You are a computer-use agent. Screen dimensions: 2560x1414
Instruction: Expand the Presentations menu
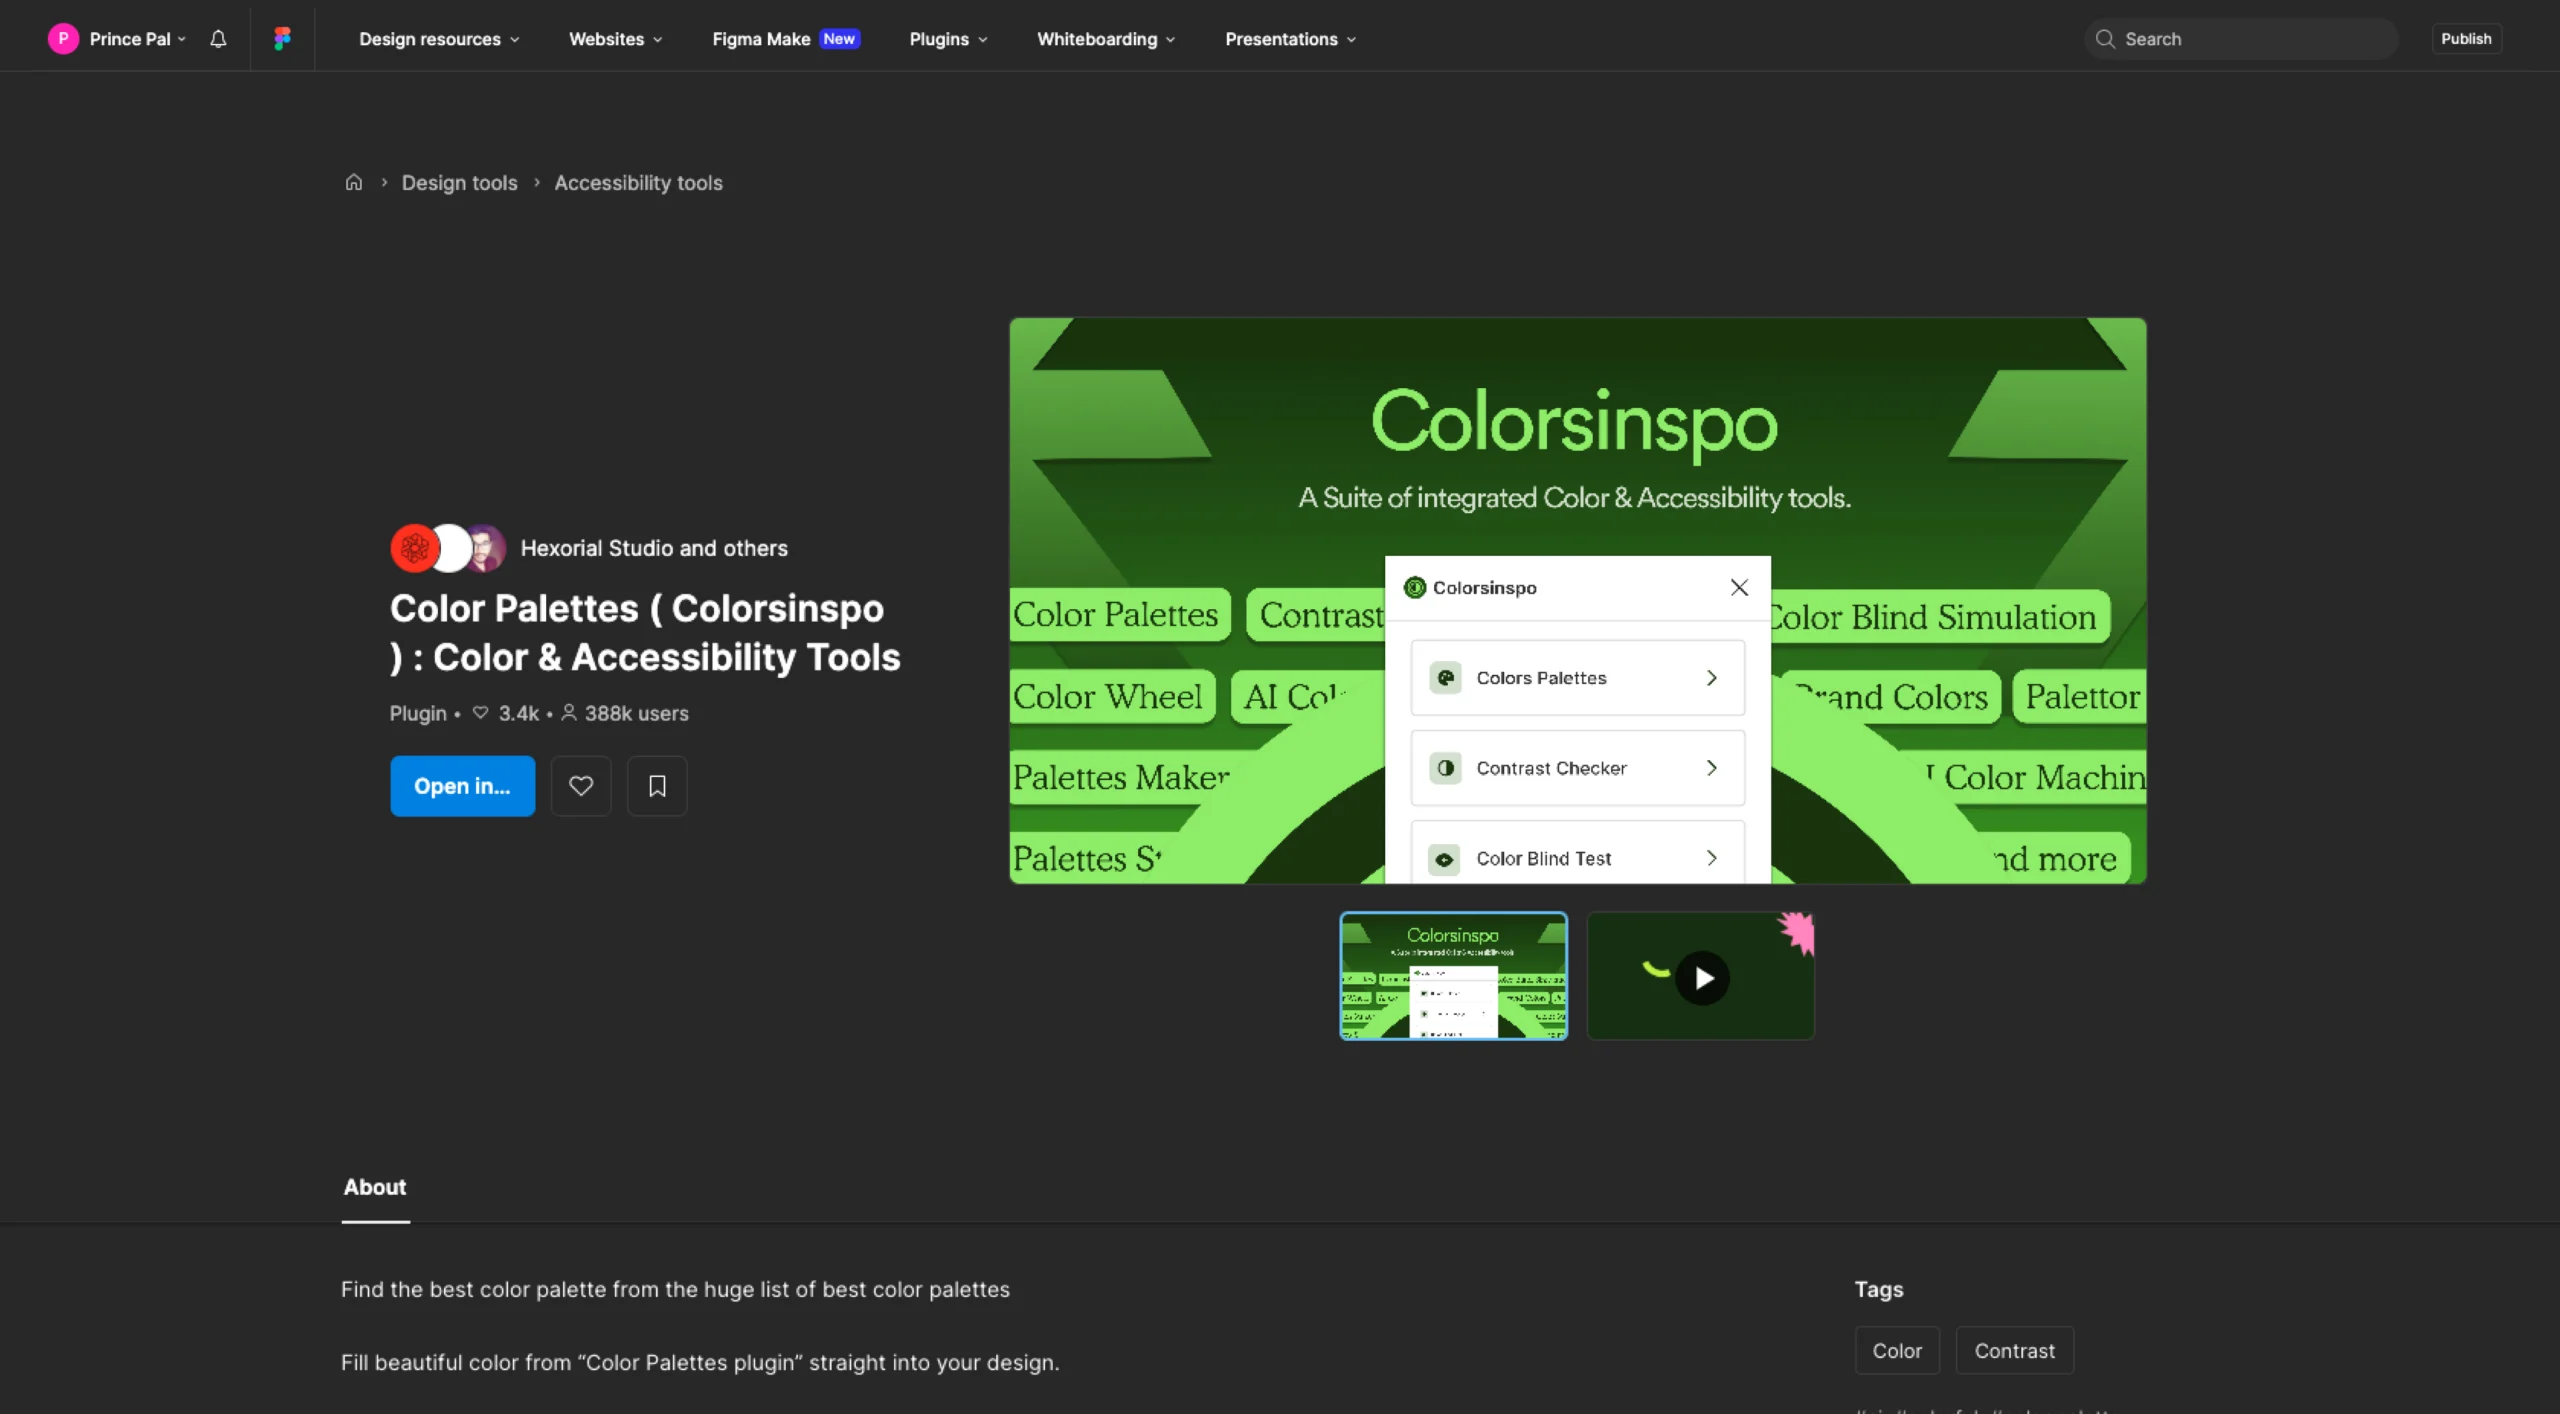1290,39
